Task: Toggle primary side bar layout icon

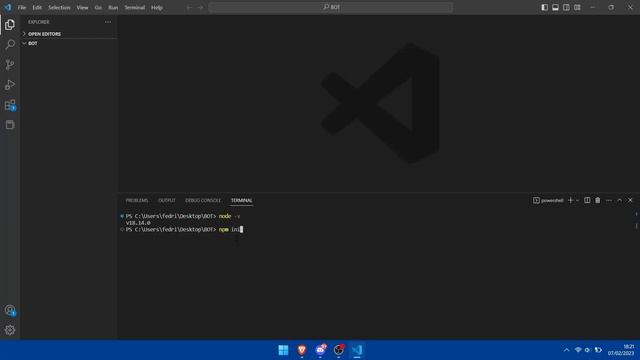Action: coord(544,7)
